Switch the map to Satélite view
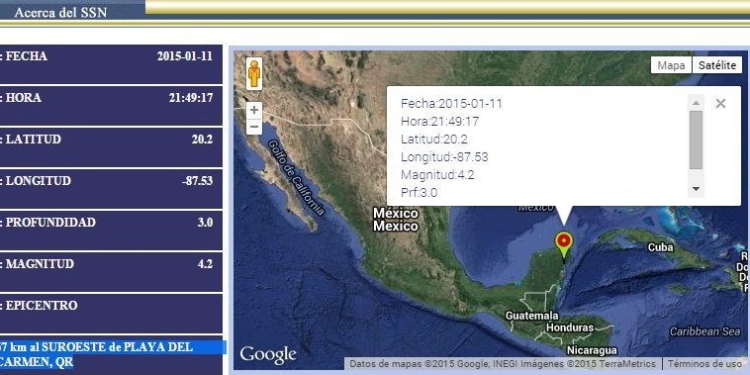The width and height of the screenshot is (750, 375). coord(717,66)
